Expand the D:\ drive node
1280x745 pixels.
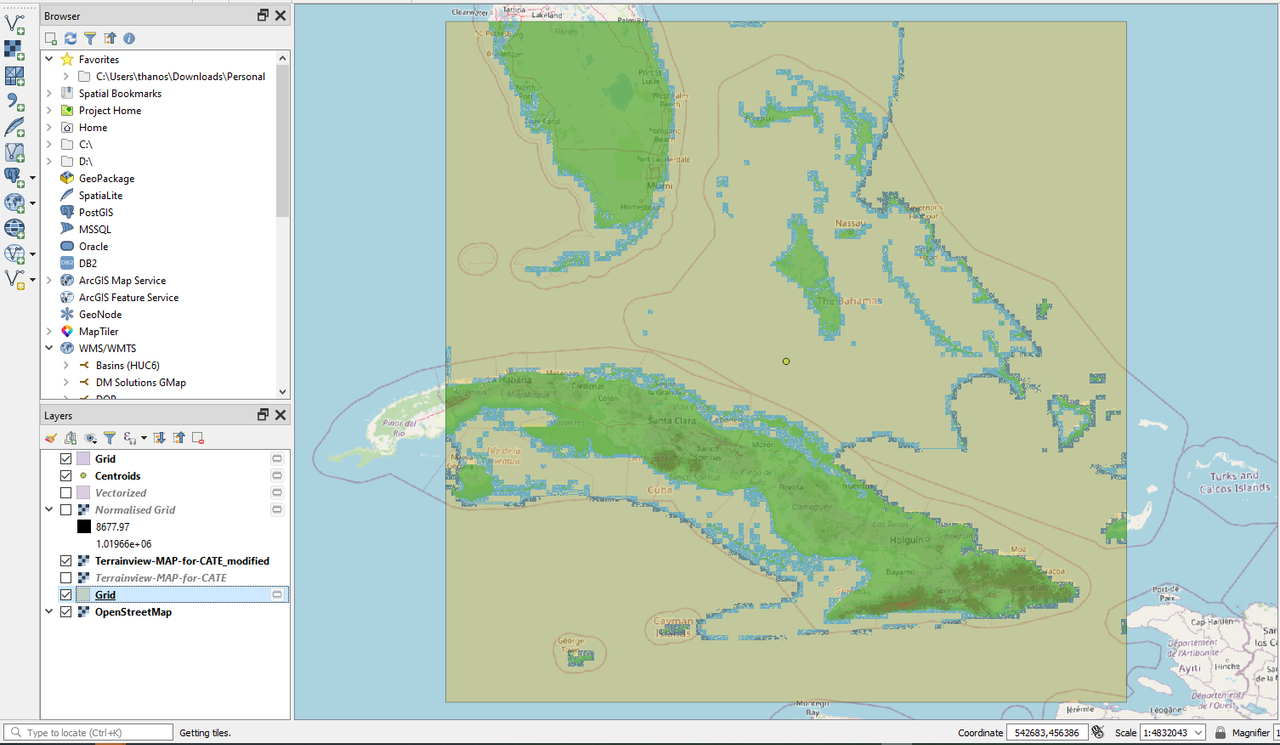[49, 161]
